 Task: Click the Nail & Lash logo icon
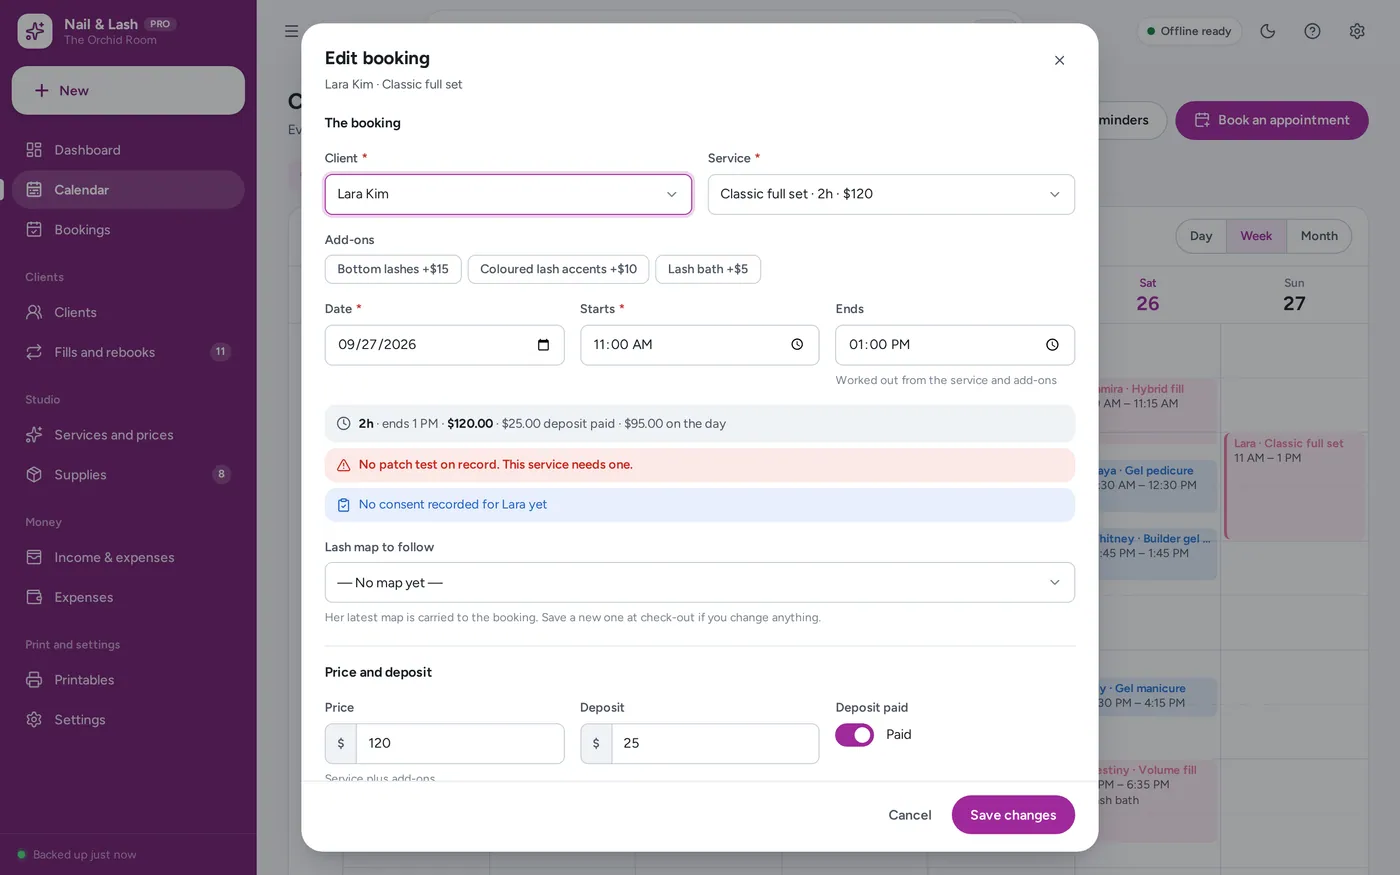(x=35, y=31)
